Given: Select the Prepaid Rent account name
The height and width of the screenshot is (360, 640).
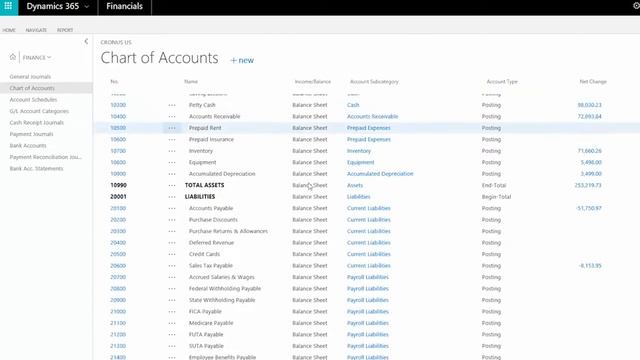Looking at the screenshot, I should (x=205, y=128).
